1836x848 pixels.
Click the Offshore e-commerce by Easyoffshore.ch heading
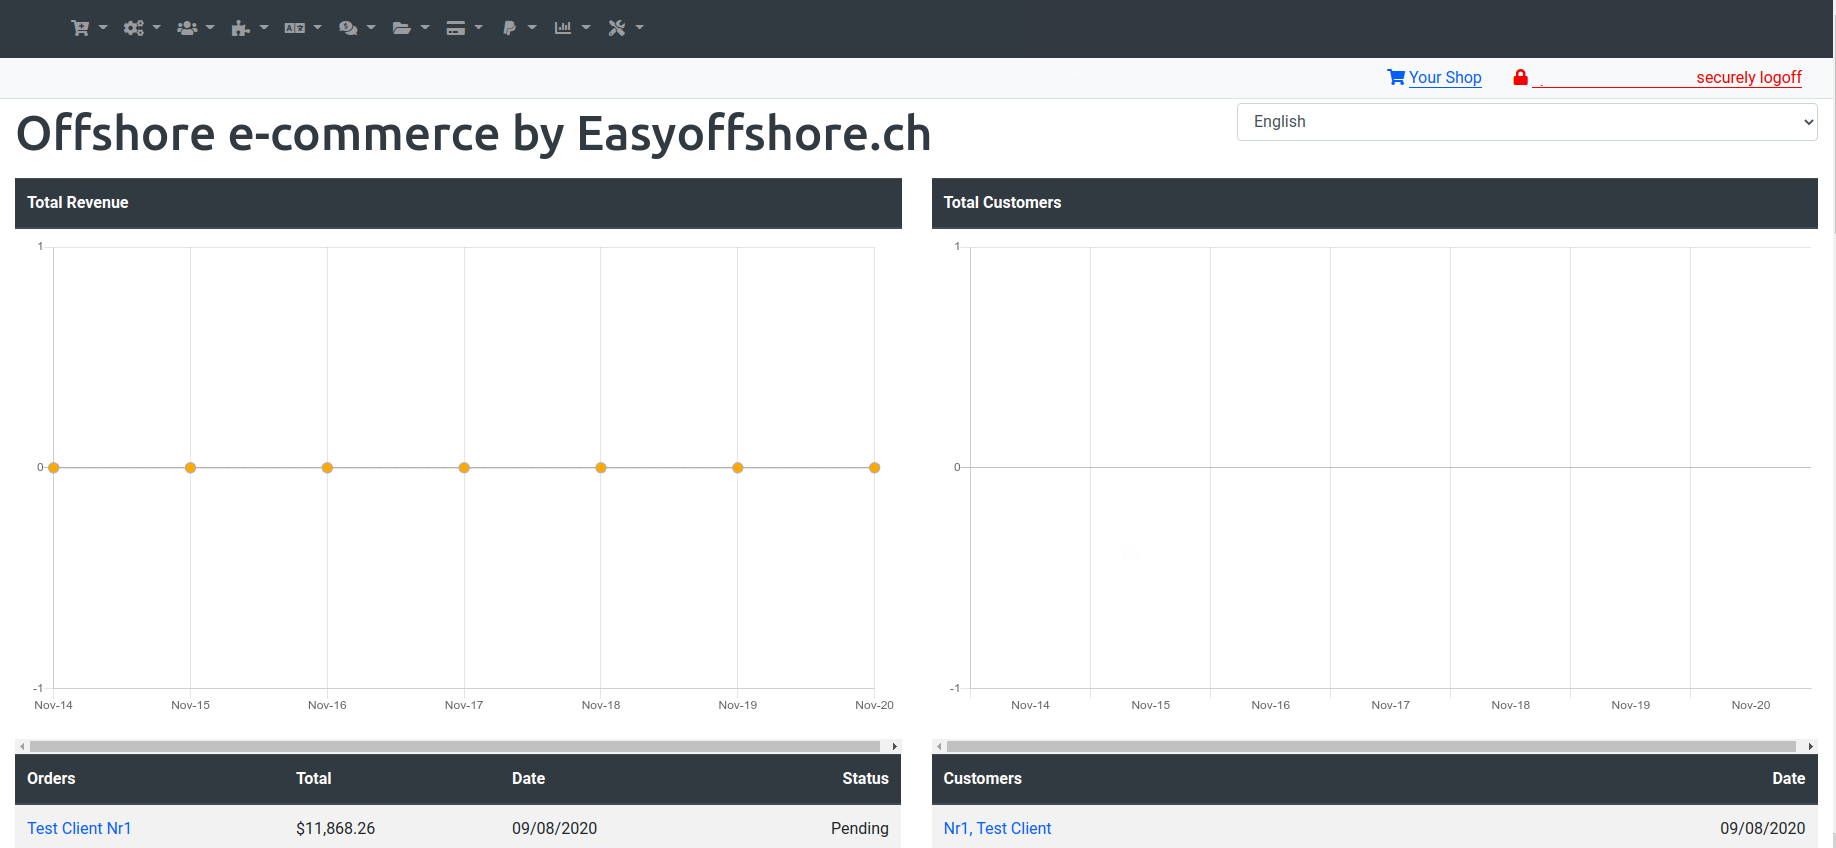pyautogui.click(x=474, y=134)
